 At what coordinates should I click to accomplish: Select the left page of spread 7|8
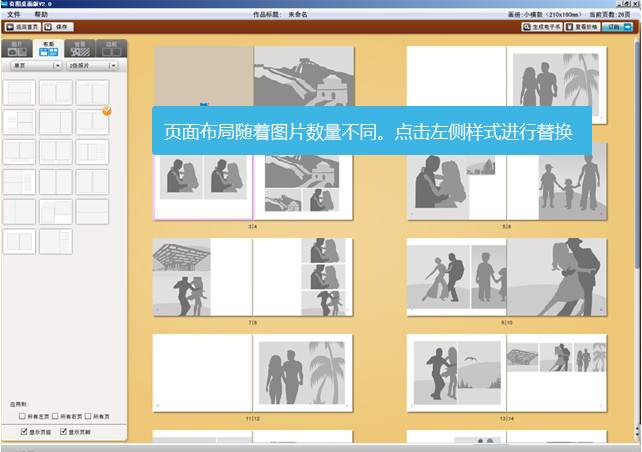click(x=203, y=277)
